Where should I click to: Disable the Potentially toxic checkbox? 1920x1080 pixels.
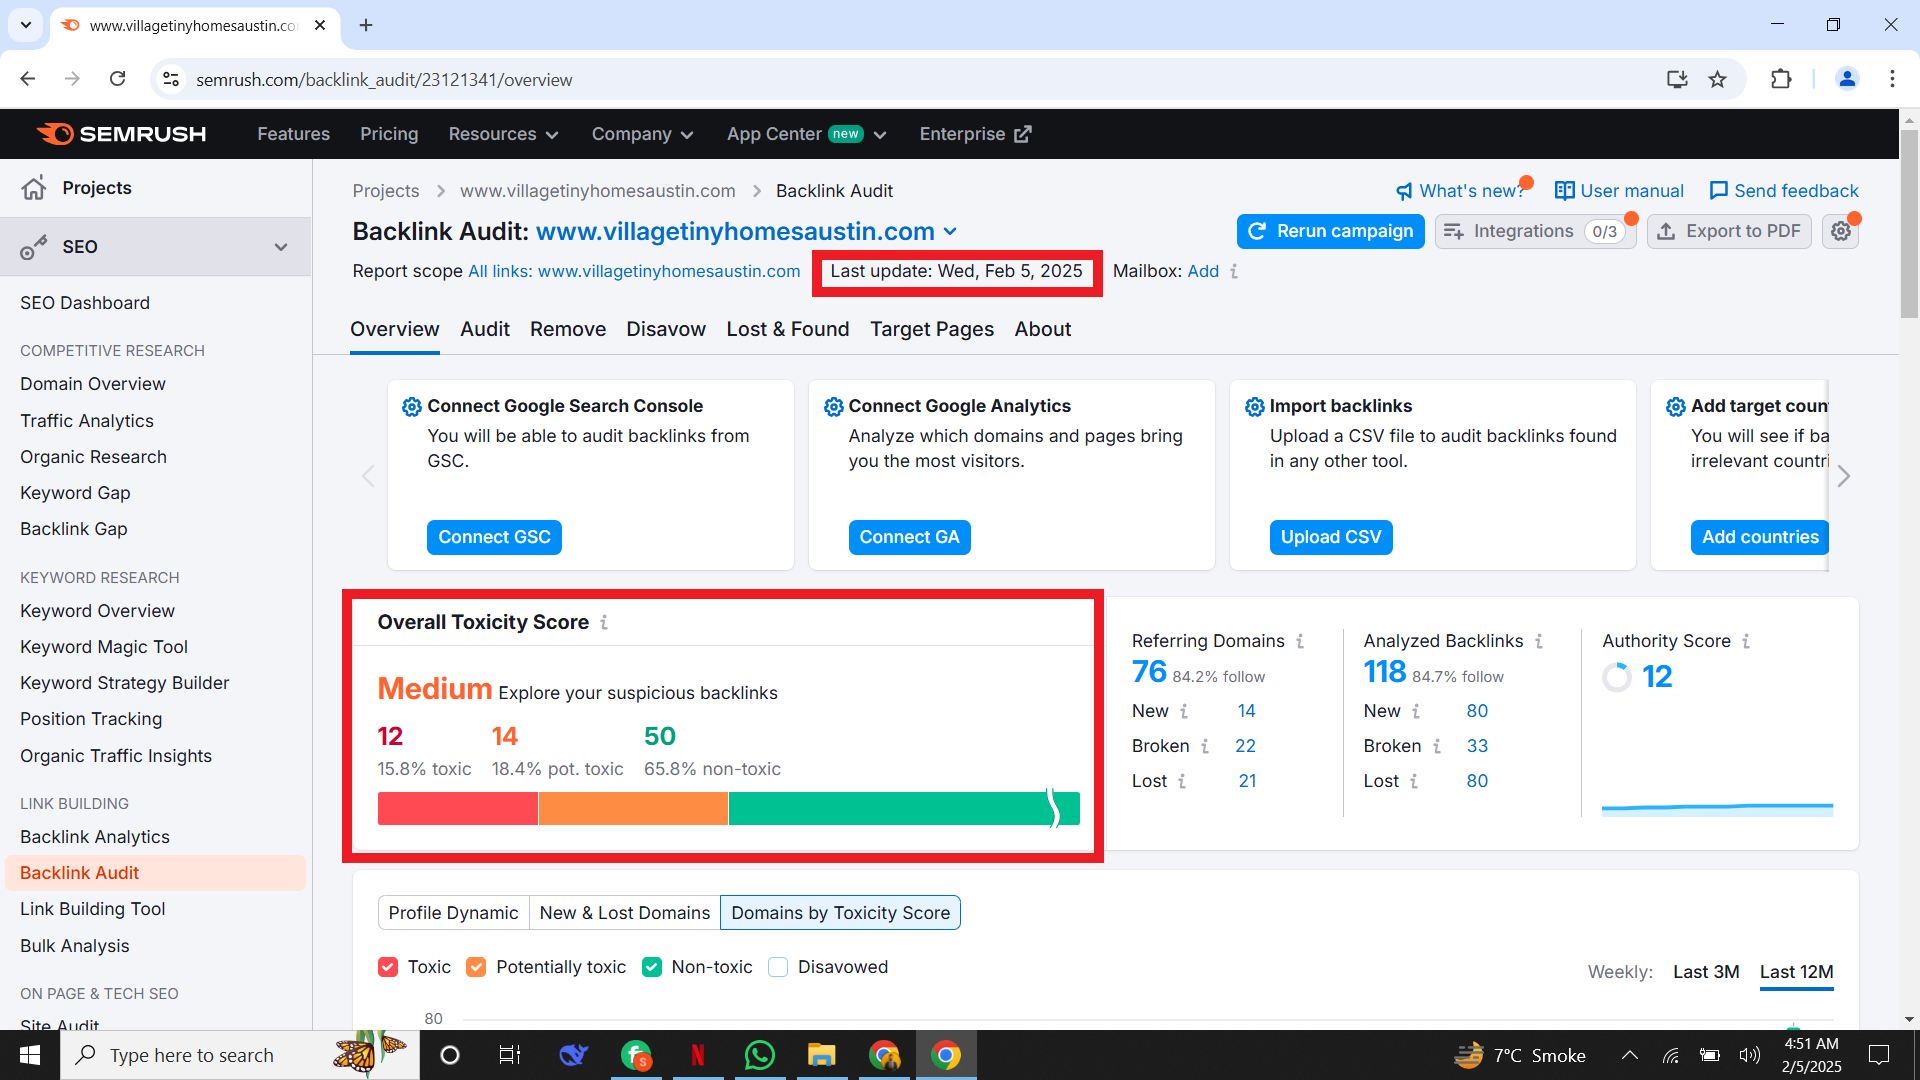(476, 967)
